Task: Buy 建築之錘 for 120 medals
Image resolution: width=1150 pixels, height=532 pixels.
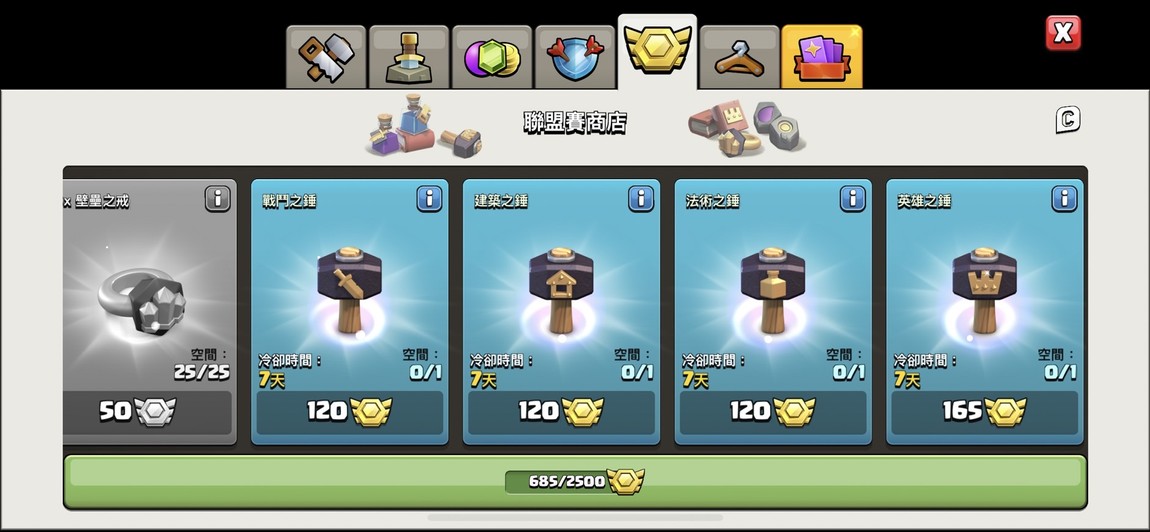Action: tap(561, 412)
